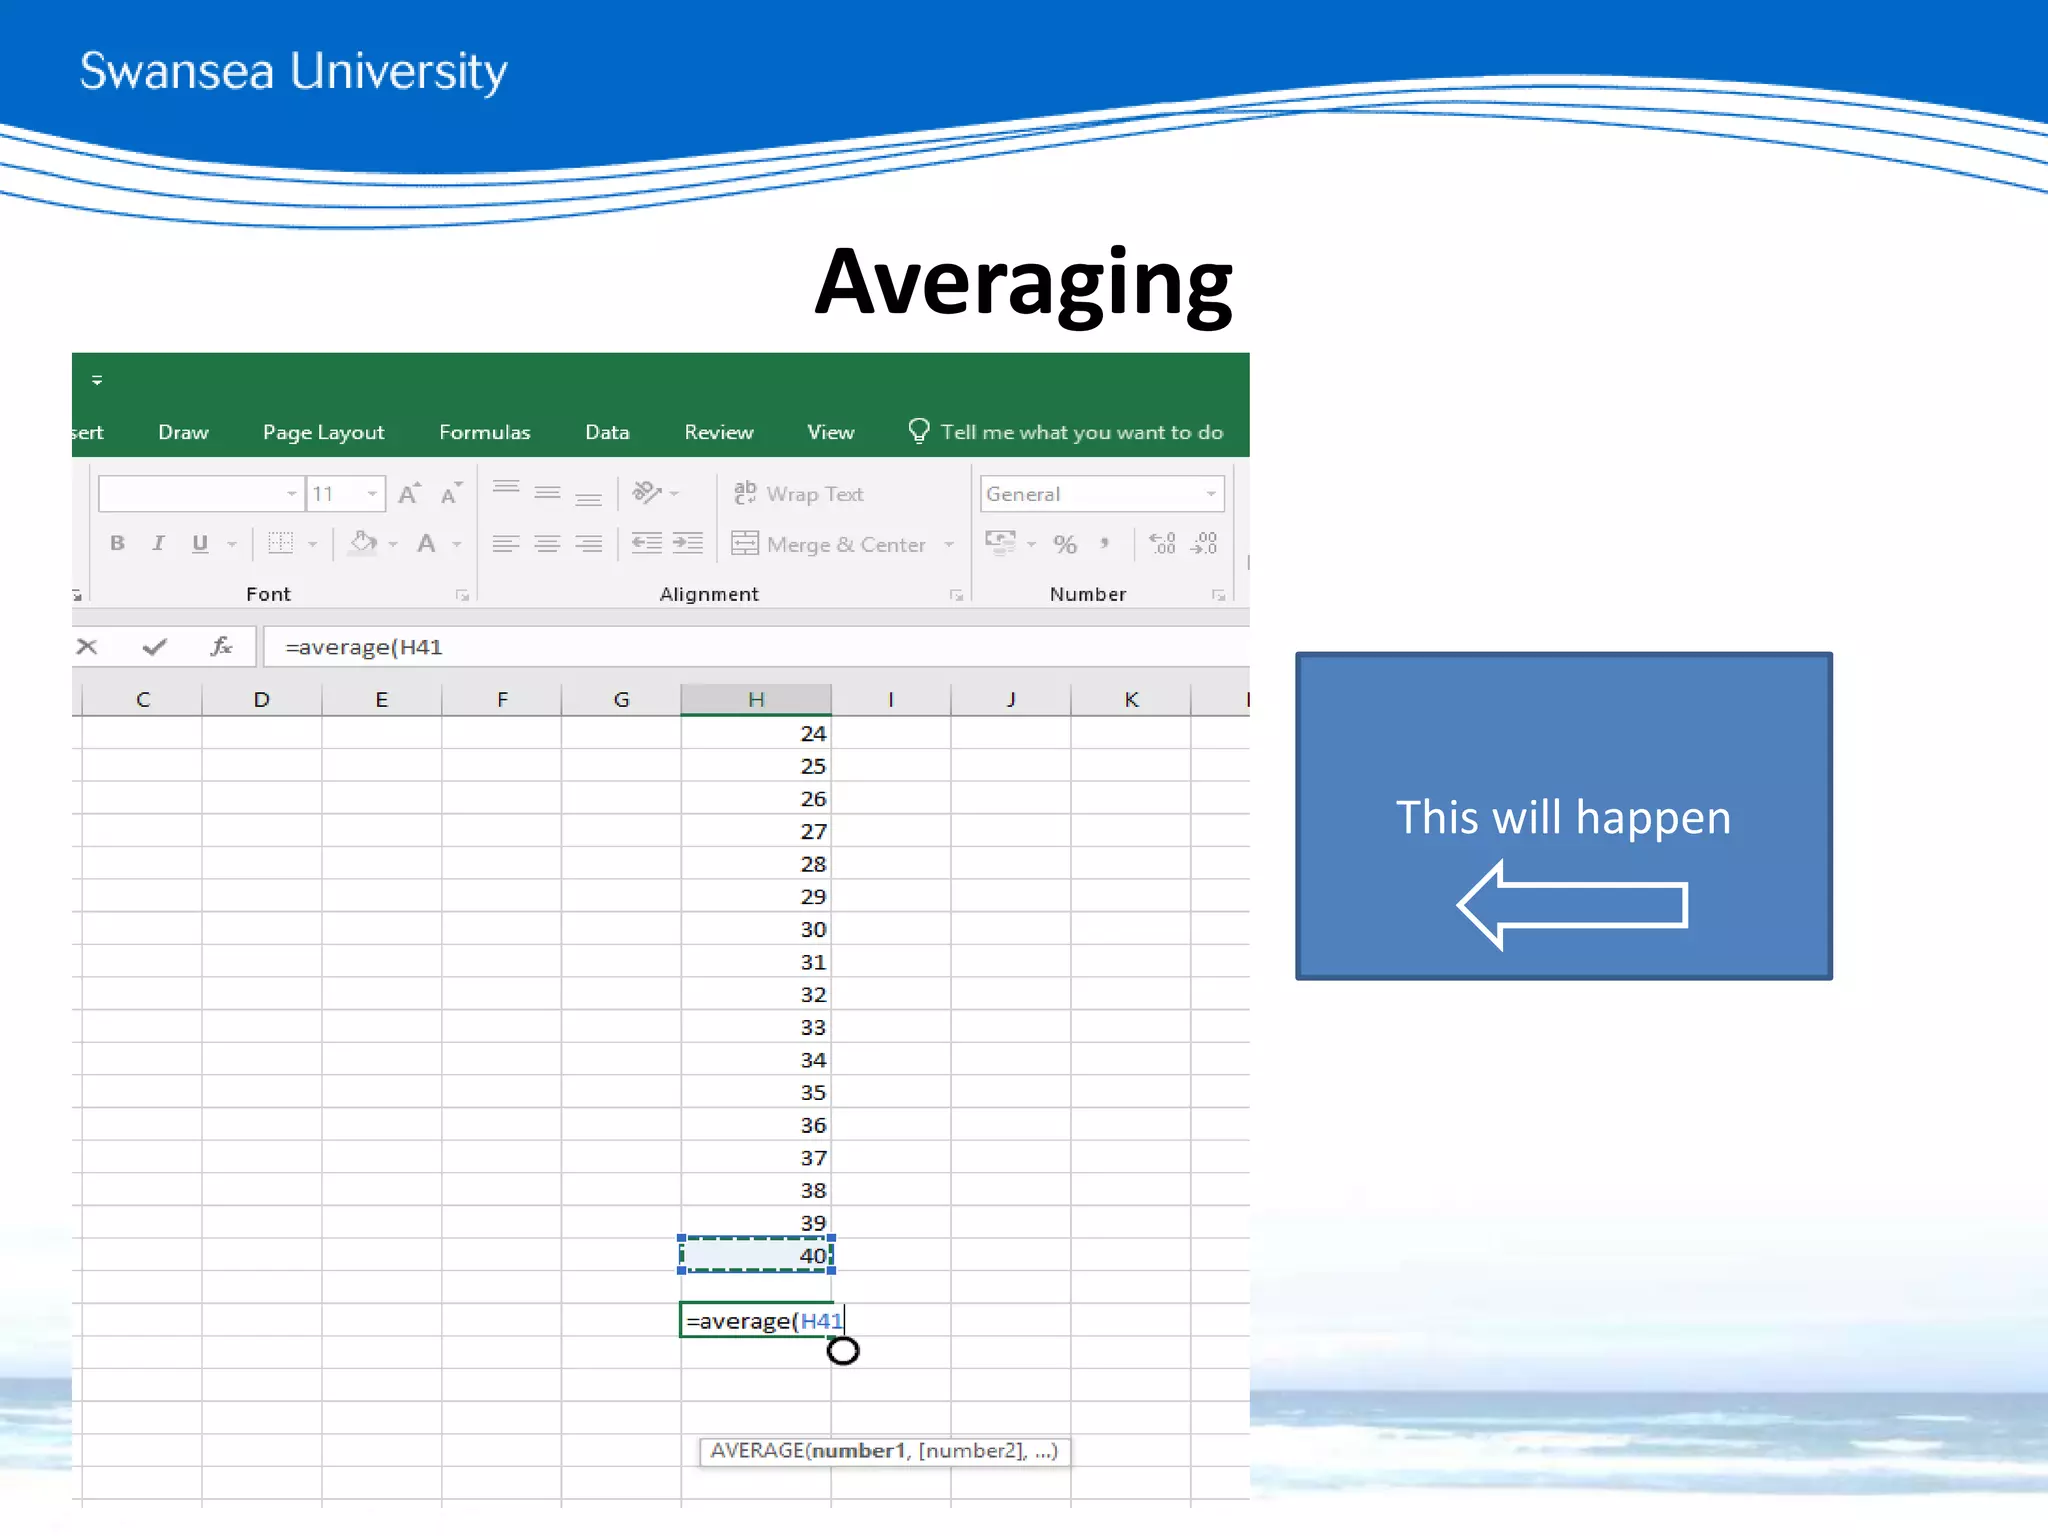Toggle Underline formatting icon
Viewport: 2048px width, 1536px height.
pyautogui.click(x=200, y=543)
